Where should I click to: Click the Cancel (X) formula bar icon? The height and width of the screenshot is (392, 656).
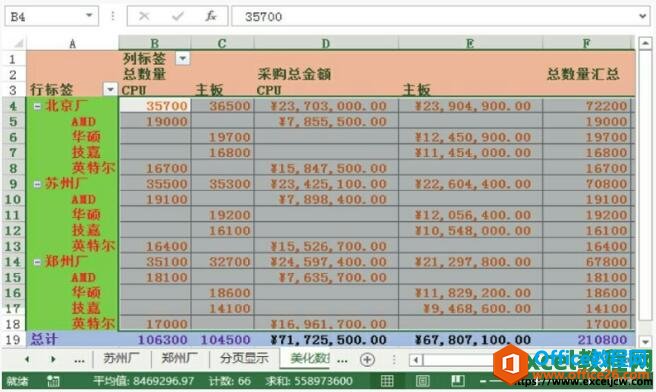point(144,16)
